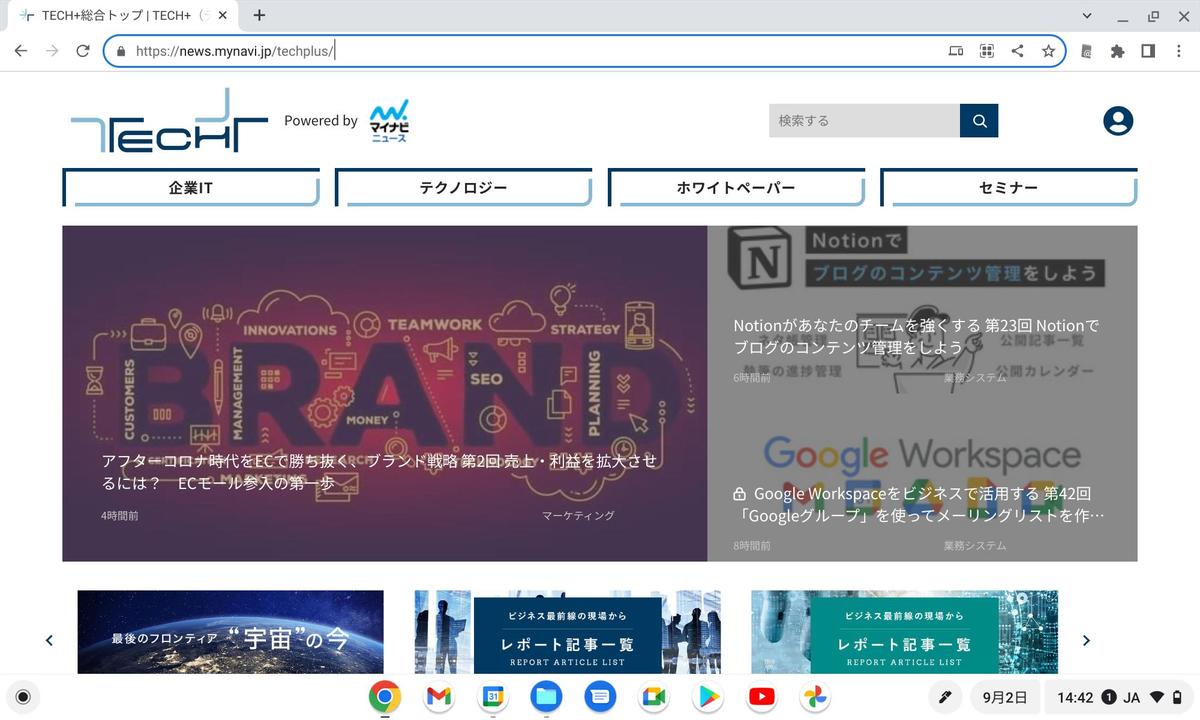Open the 最後のフロンティア 宇宙の今 banner
Image resolution: width=1200 pixels, height=720 pixels.
231,632
